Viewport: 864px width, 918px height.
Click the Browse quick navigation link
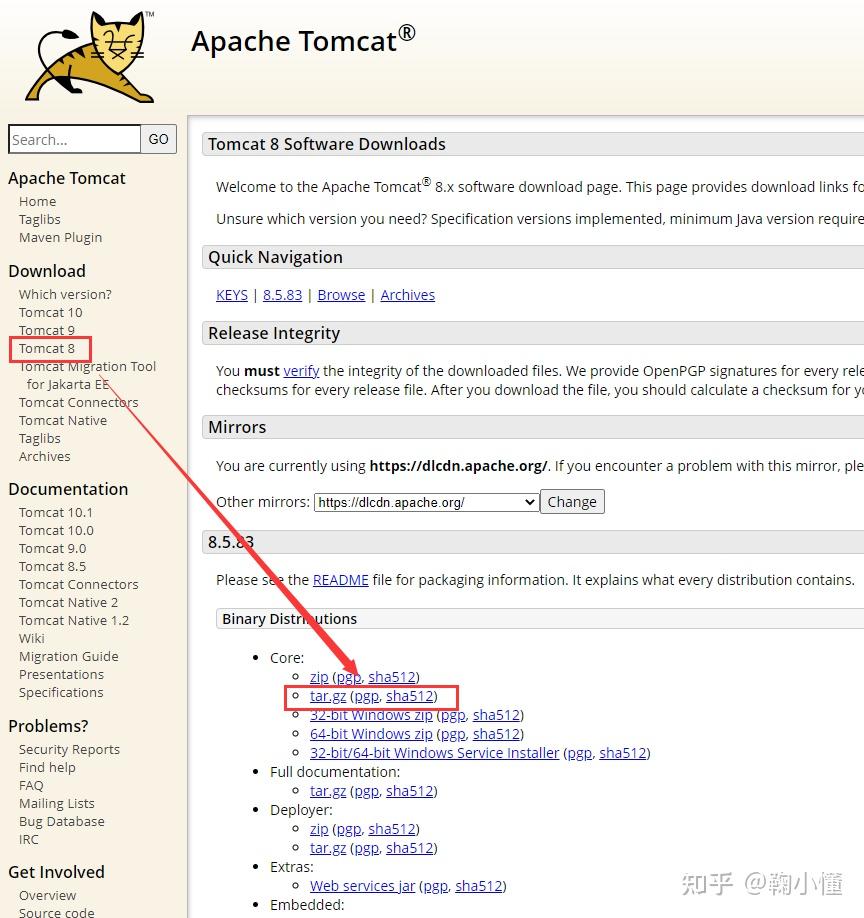pyautogui.click(x=341, y=295)
